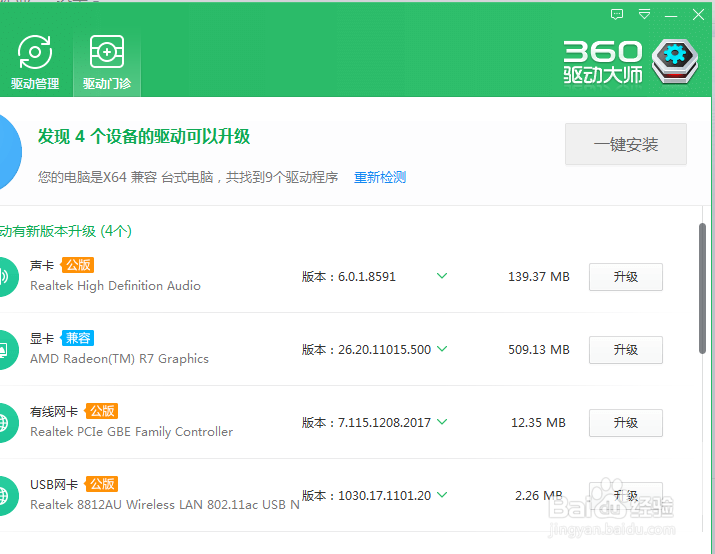Upgrade the AMD Radeon R7 Graphics driver
The height and width of the screenshot is (554, 715).
click(626, 350)
